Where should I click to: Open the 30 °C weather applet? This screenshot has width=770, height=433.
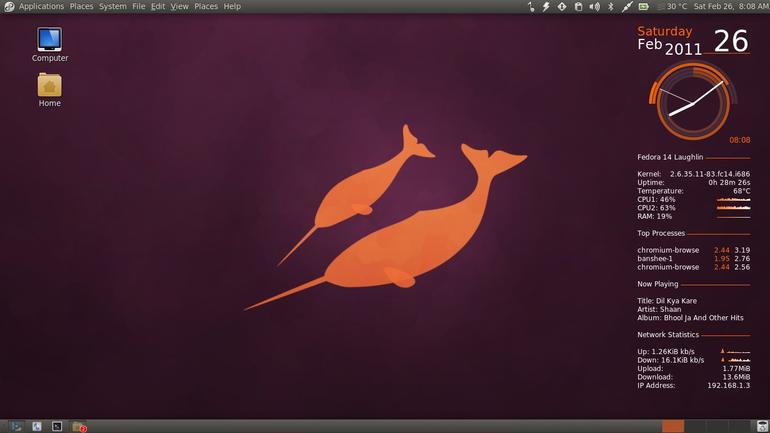[x=673, y=6]
